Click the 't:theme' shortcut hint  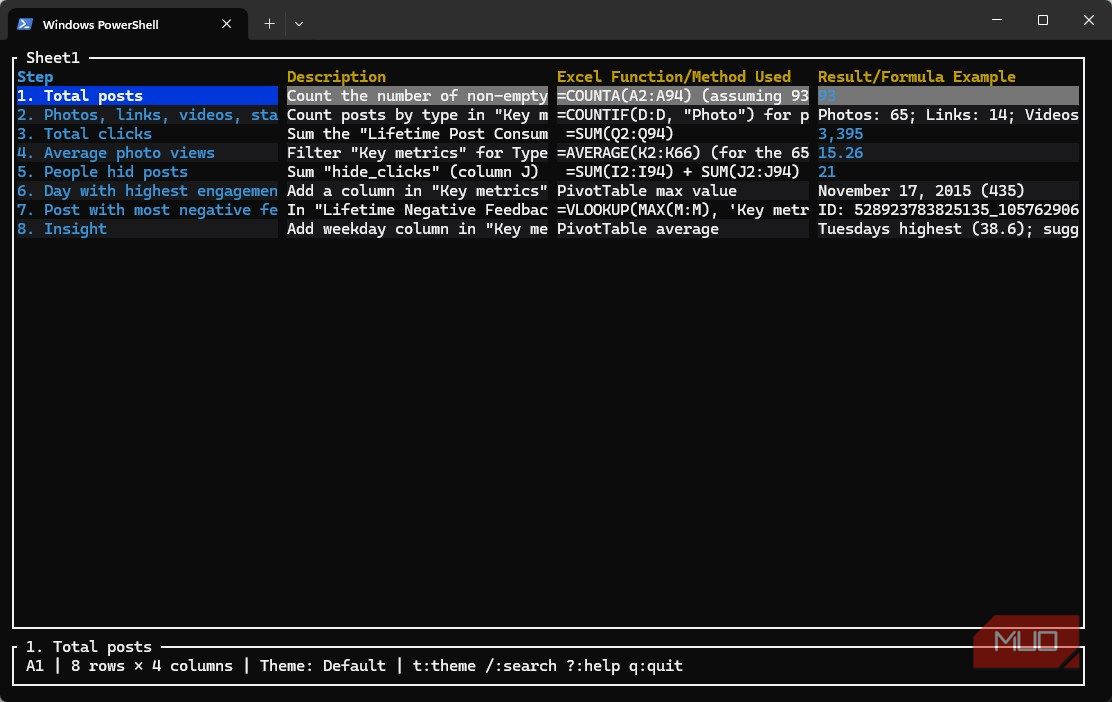(444, 666)
